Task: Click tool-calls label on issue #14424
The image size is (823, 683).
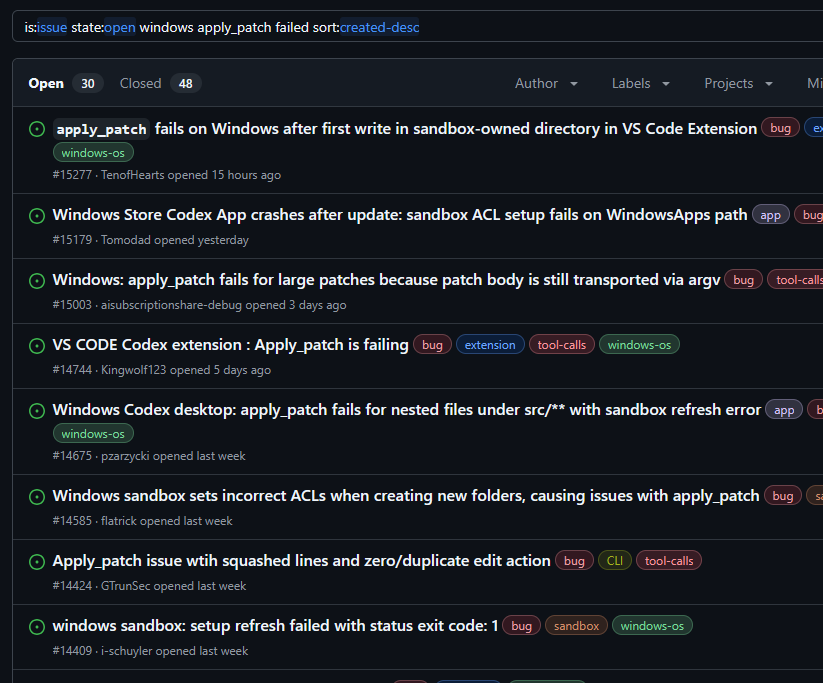Action: coord(669,561)
